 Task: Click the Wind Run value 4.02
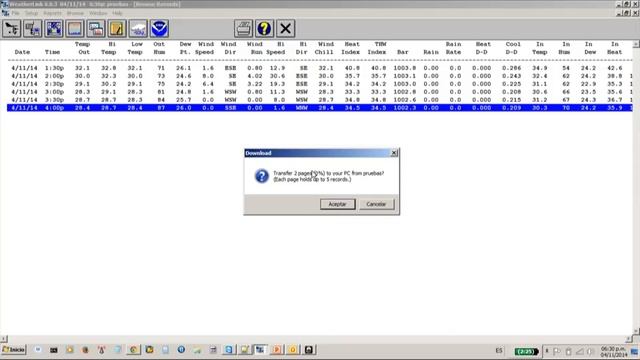255,76
